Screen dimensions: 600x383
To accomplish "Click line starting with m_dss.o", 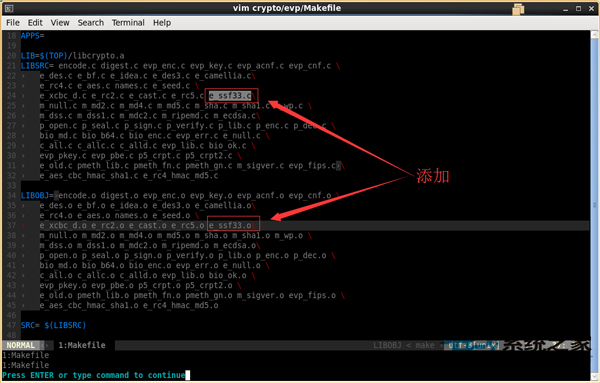I will pyautogui.click(x=149, y=245).
